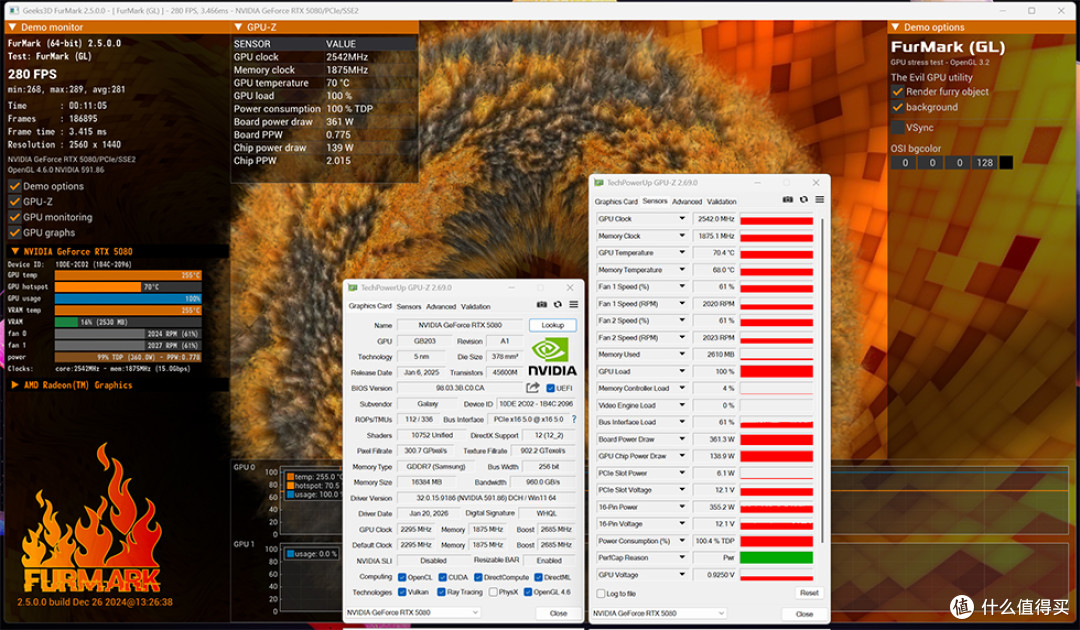The image size is (1080, 630).
Task: Click the black OSI bgcolor swatch
Action: coord(1006,162)
